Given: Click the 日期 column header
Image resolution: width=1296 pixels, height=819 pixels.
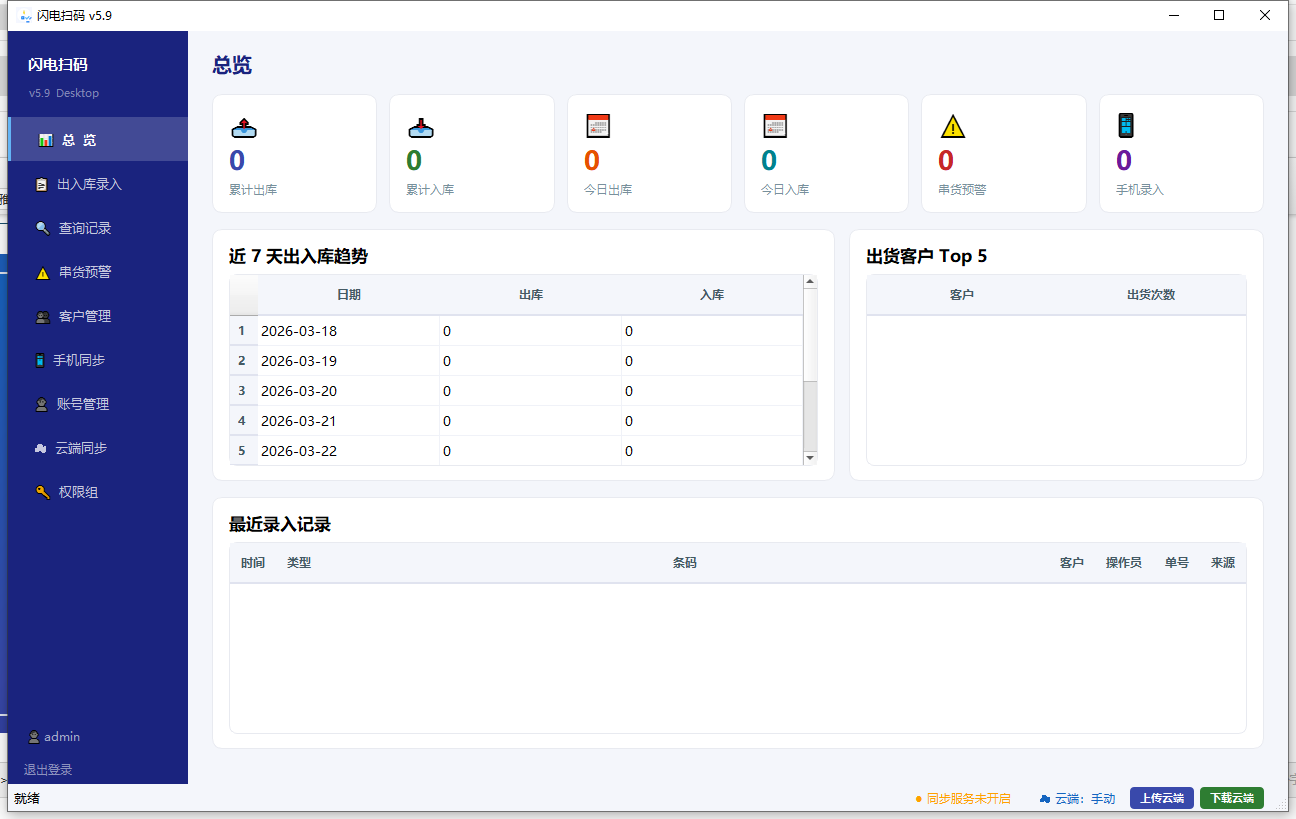Looking at the screenshot, I should pos(348,295).
